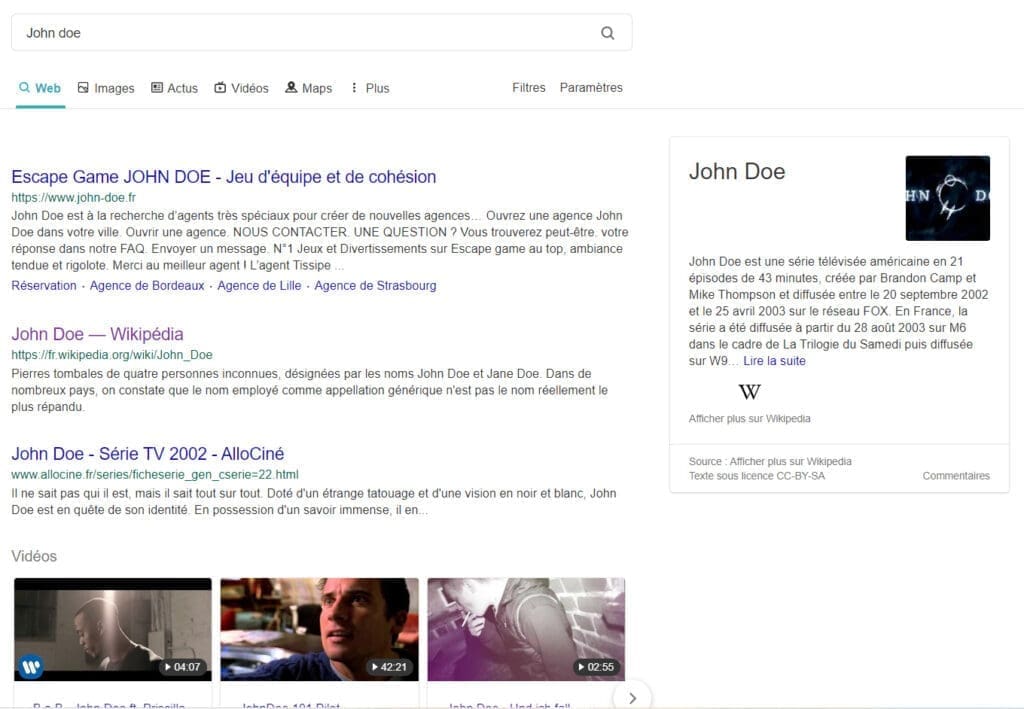Image resolution: width=1024 pixels, height=709 pixels.
Task: Open the Réservation sitelink
Action: (44, 285)
